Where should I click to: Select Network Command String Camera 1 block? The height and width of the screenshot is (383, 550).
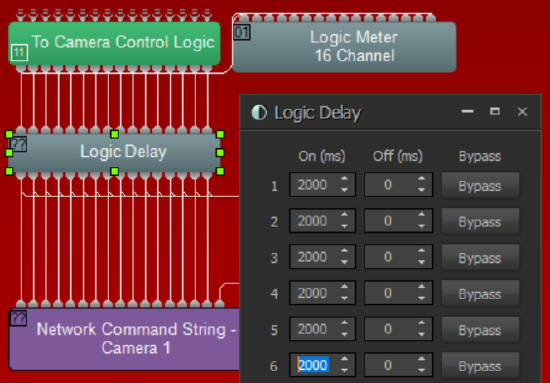click(x=124, y=339)
